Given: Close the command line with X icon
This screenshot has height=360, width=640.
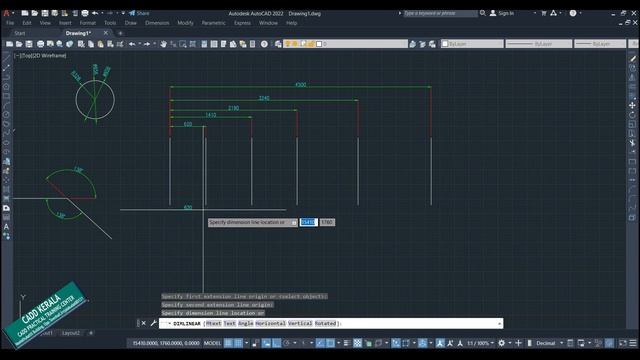Looking at the screenshot, I should (144, 323).
